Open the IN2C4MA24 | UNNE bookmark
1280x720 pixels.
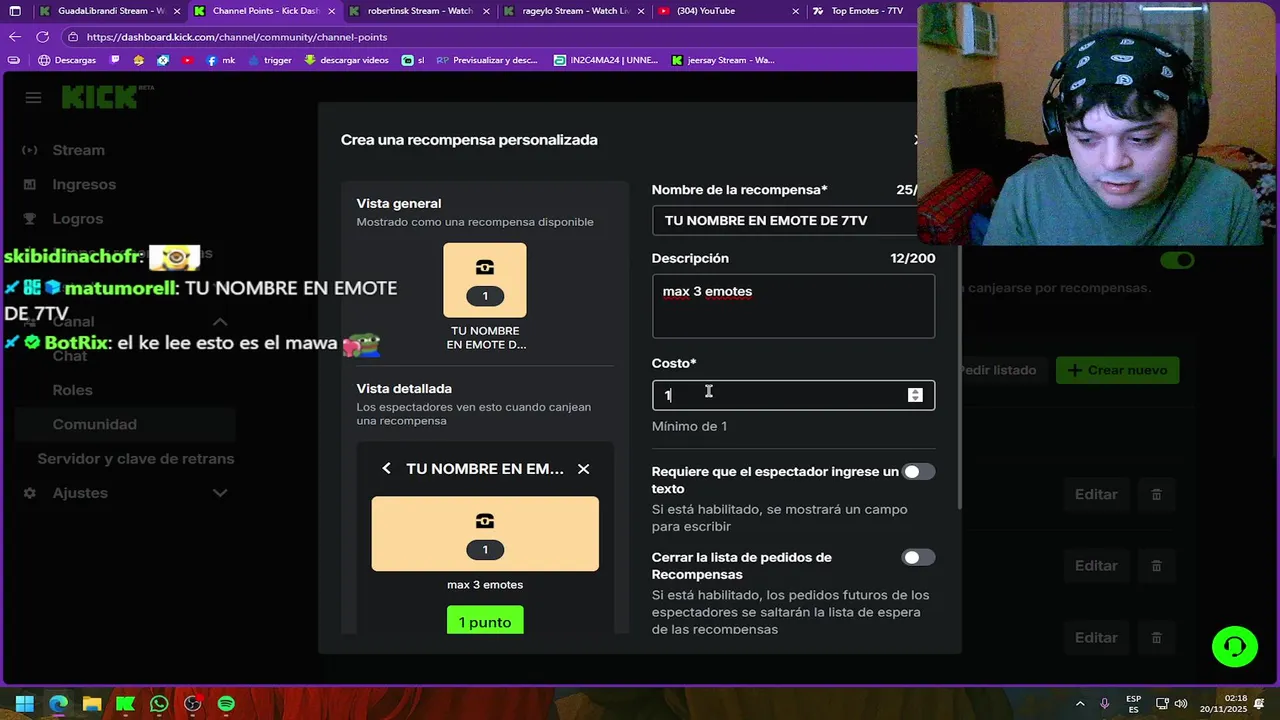tap(606, 60)
